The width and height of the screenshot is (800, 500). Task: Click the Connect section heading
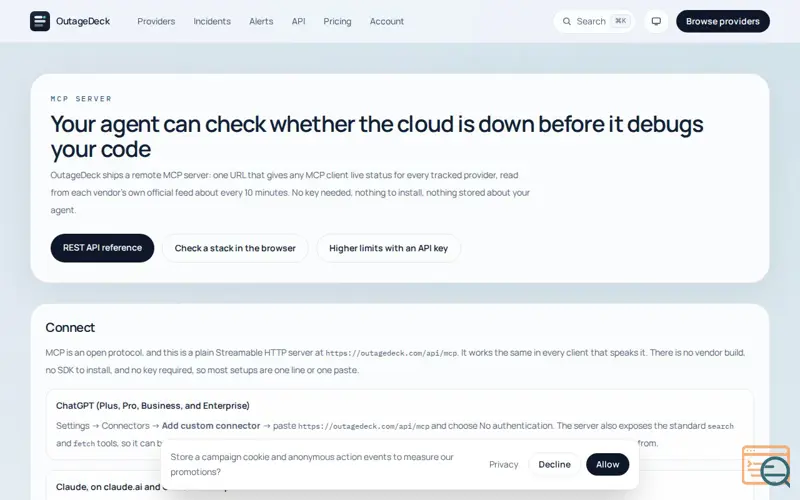[x=70, y=328]
